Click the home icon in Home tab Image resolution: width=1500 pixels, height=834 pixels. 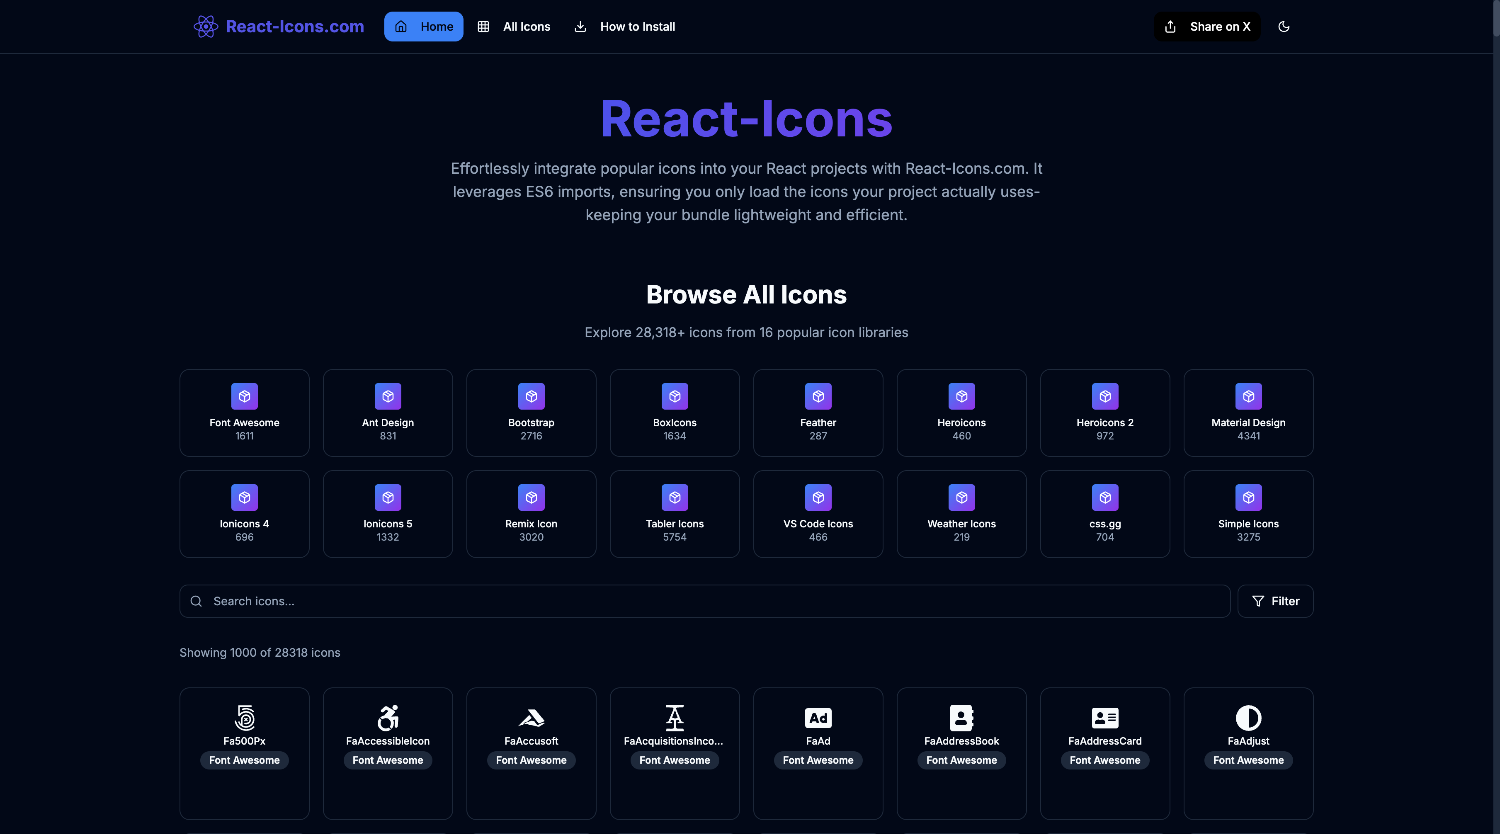tap(401, 27)
